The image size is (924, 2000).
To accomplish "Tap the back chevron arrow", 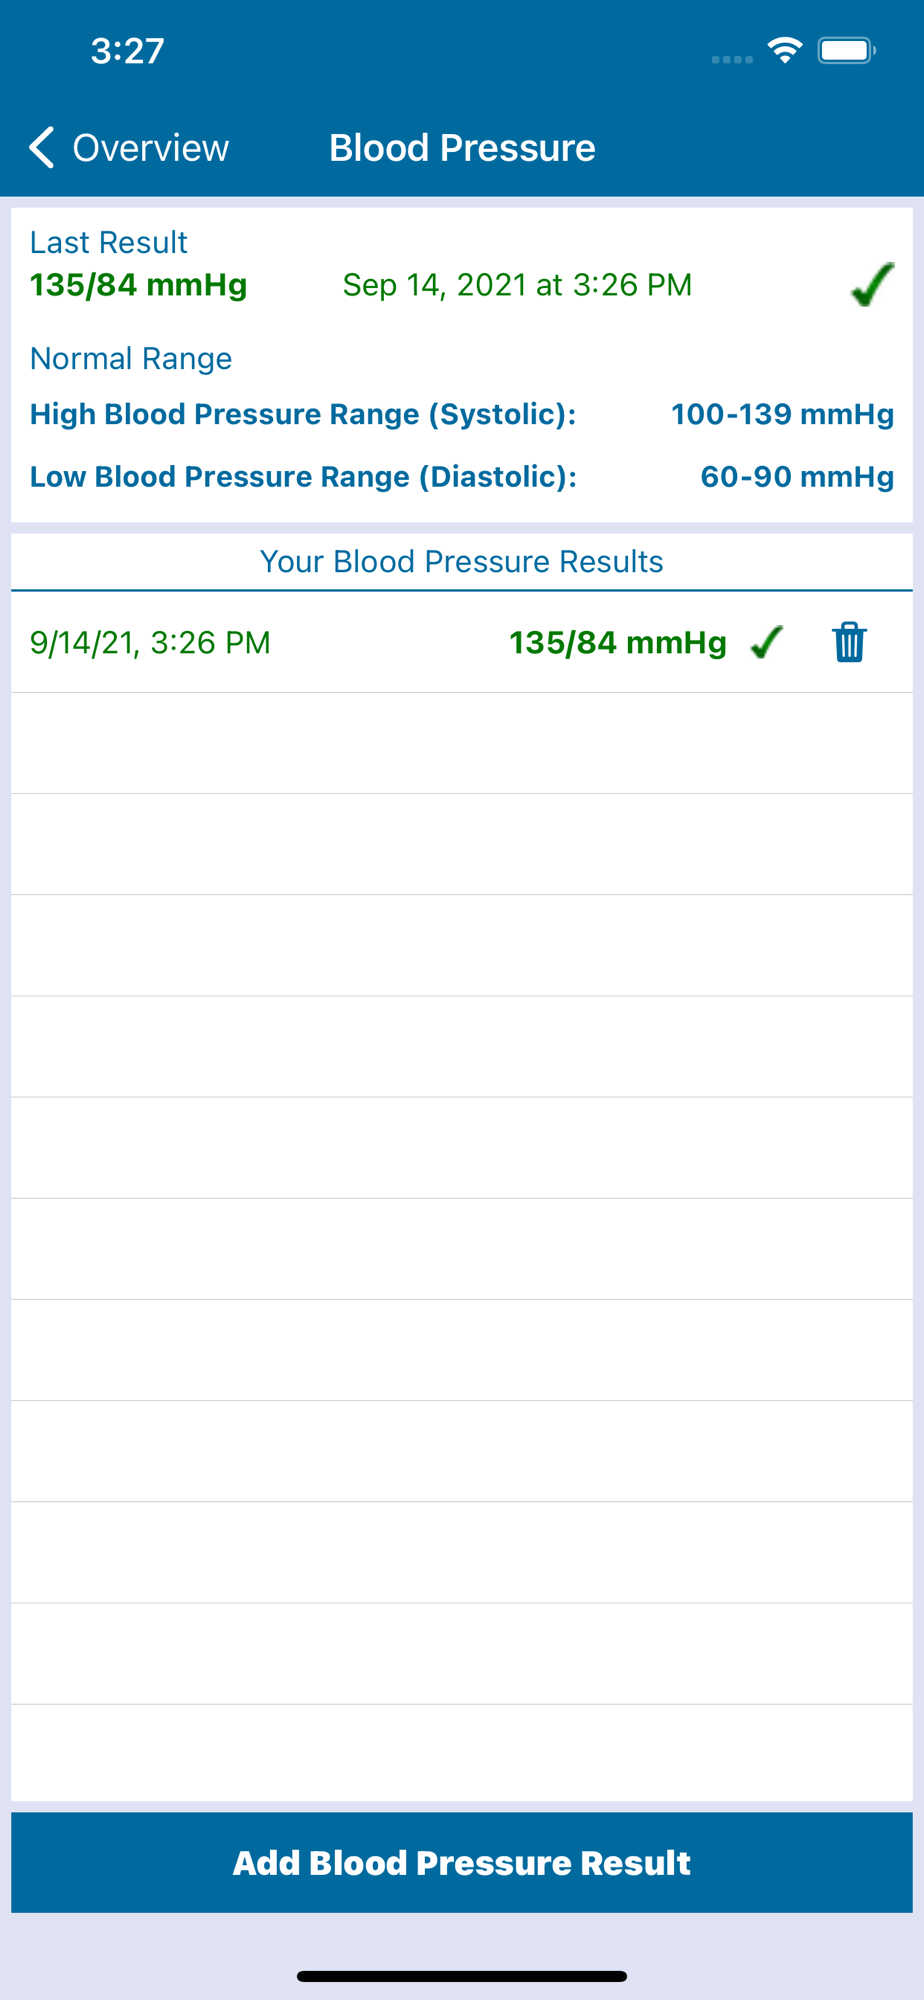I will point(41,148).
